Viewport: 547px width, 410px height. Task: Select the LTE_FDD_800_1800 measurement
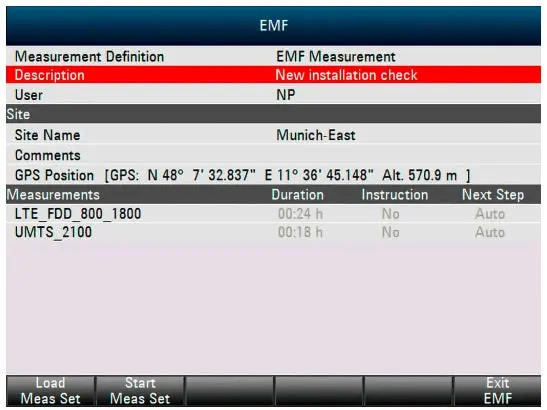click(x=78, y=214)
